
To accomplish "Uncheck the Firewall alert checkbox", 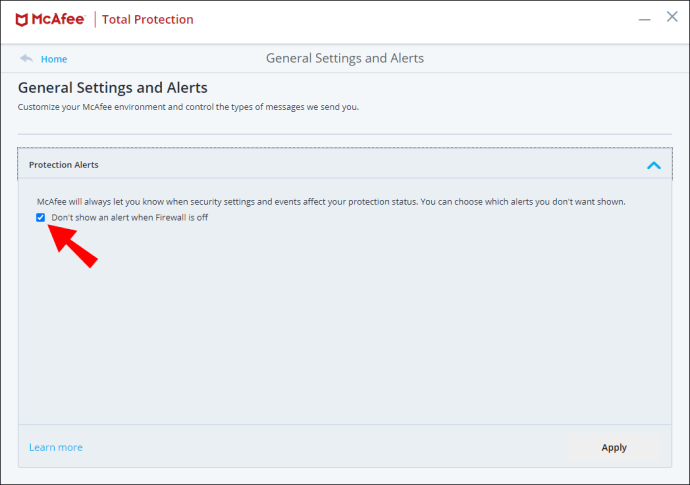I will 40,217.
